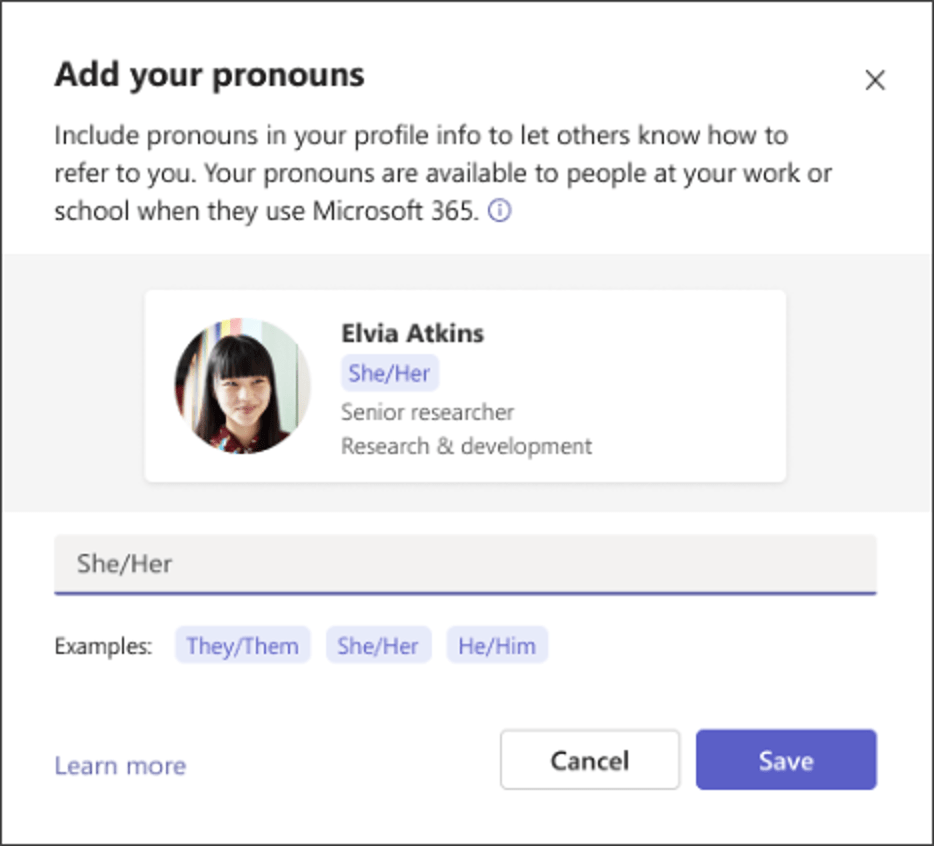Click the Examples label
Viewport: 934px width, 846px height.
click(x=103, y=646)
